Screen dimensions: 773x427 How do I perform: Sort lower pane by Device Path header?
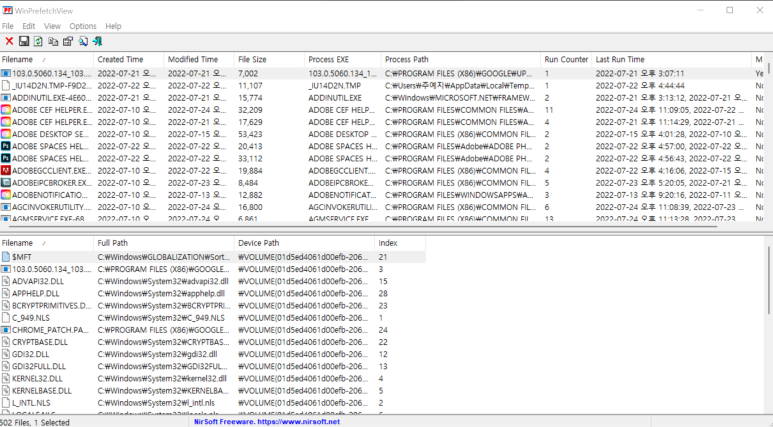tap(304, 243)
